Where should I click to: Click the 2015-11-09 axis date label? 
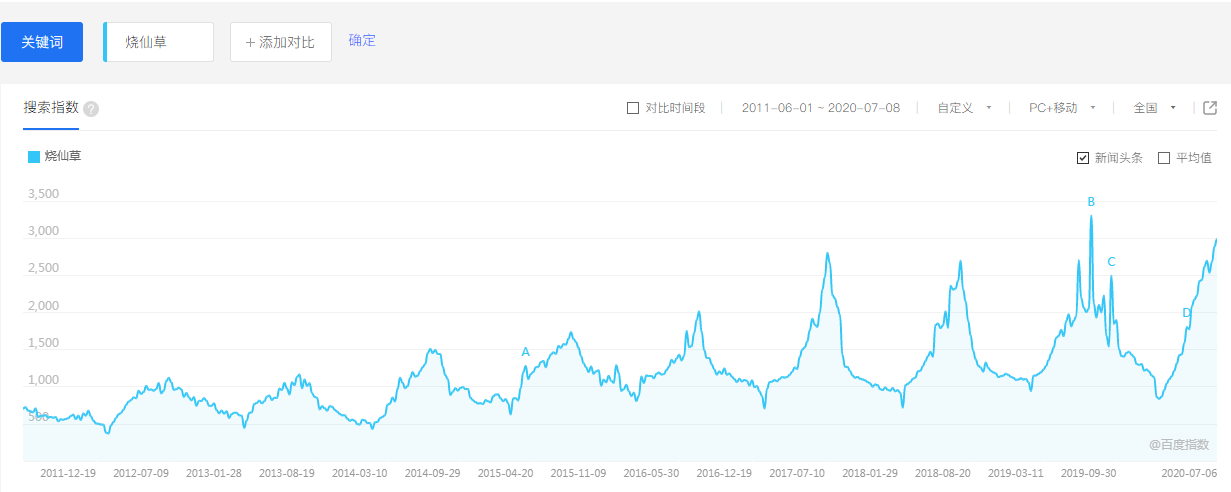[x=579, y=473]
